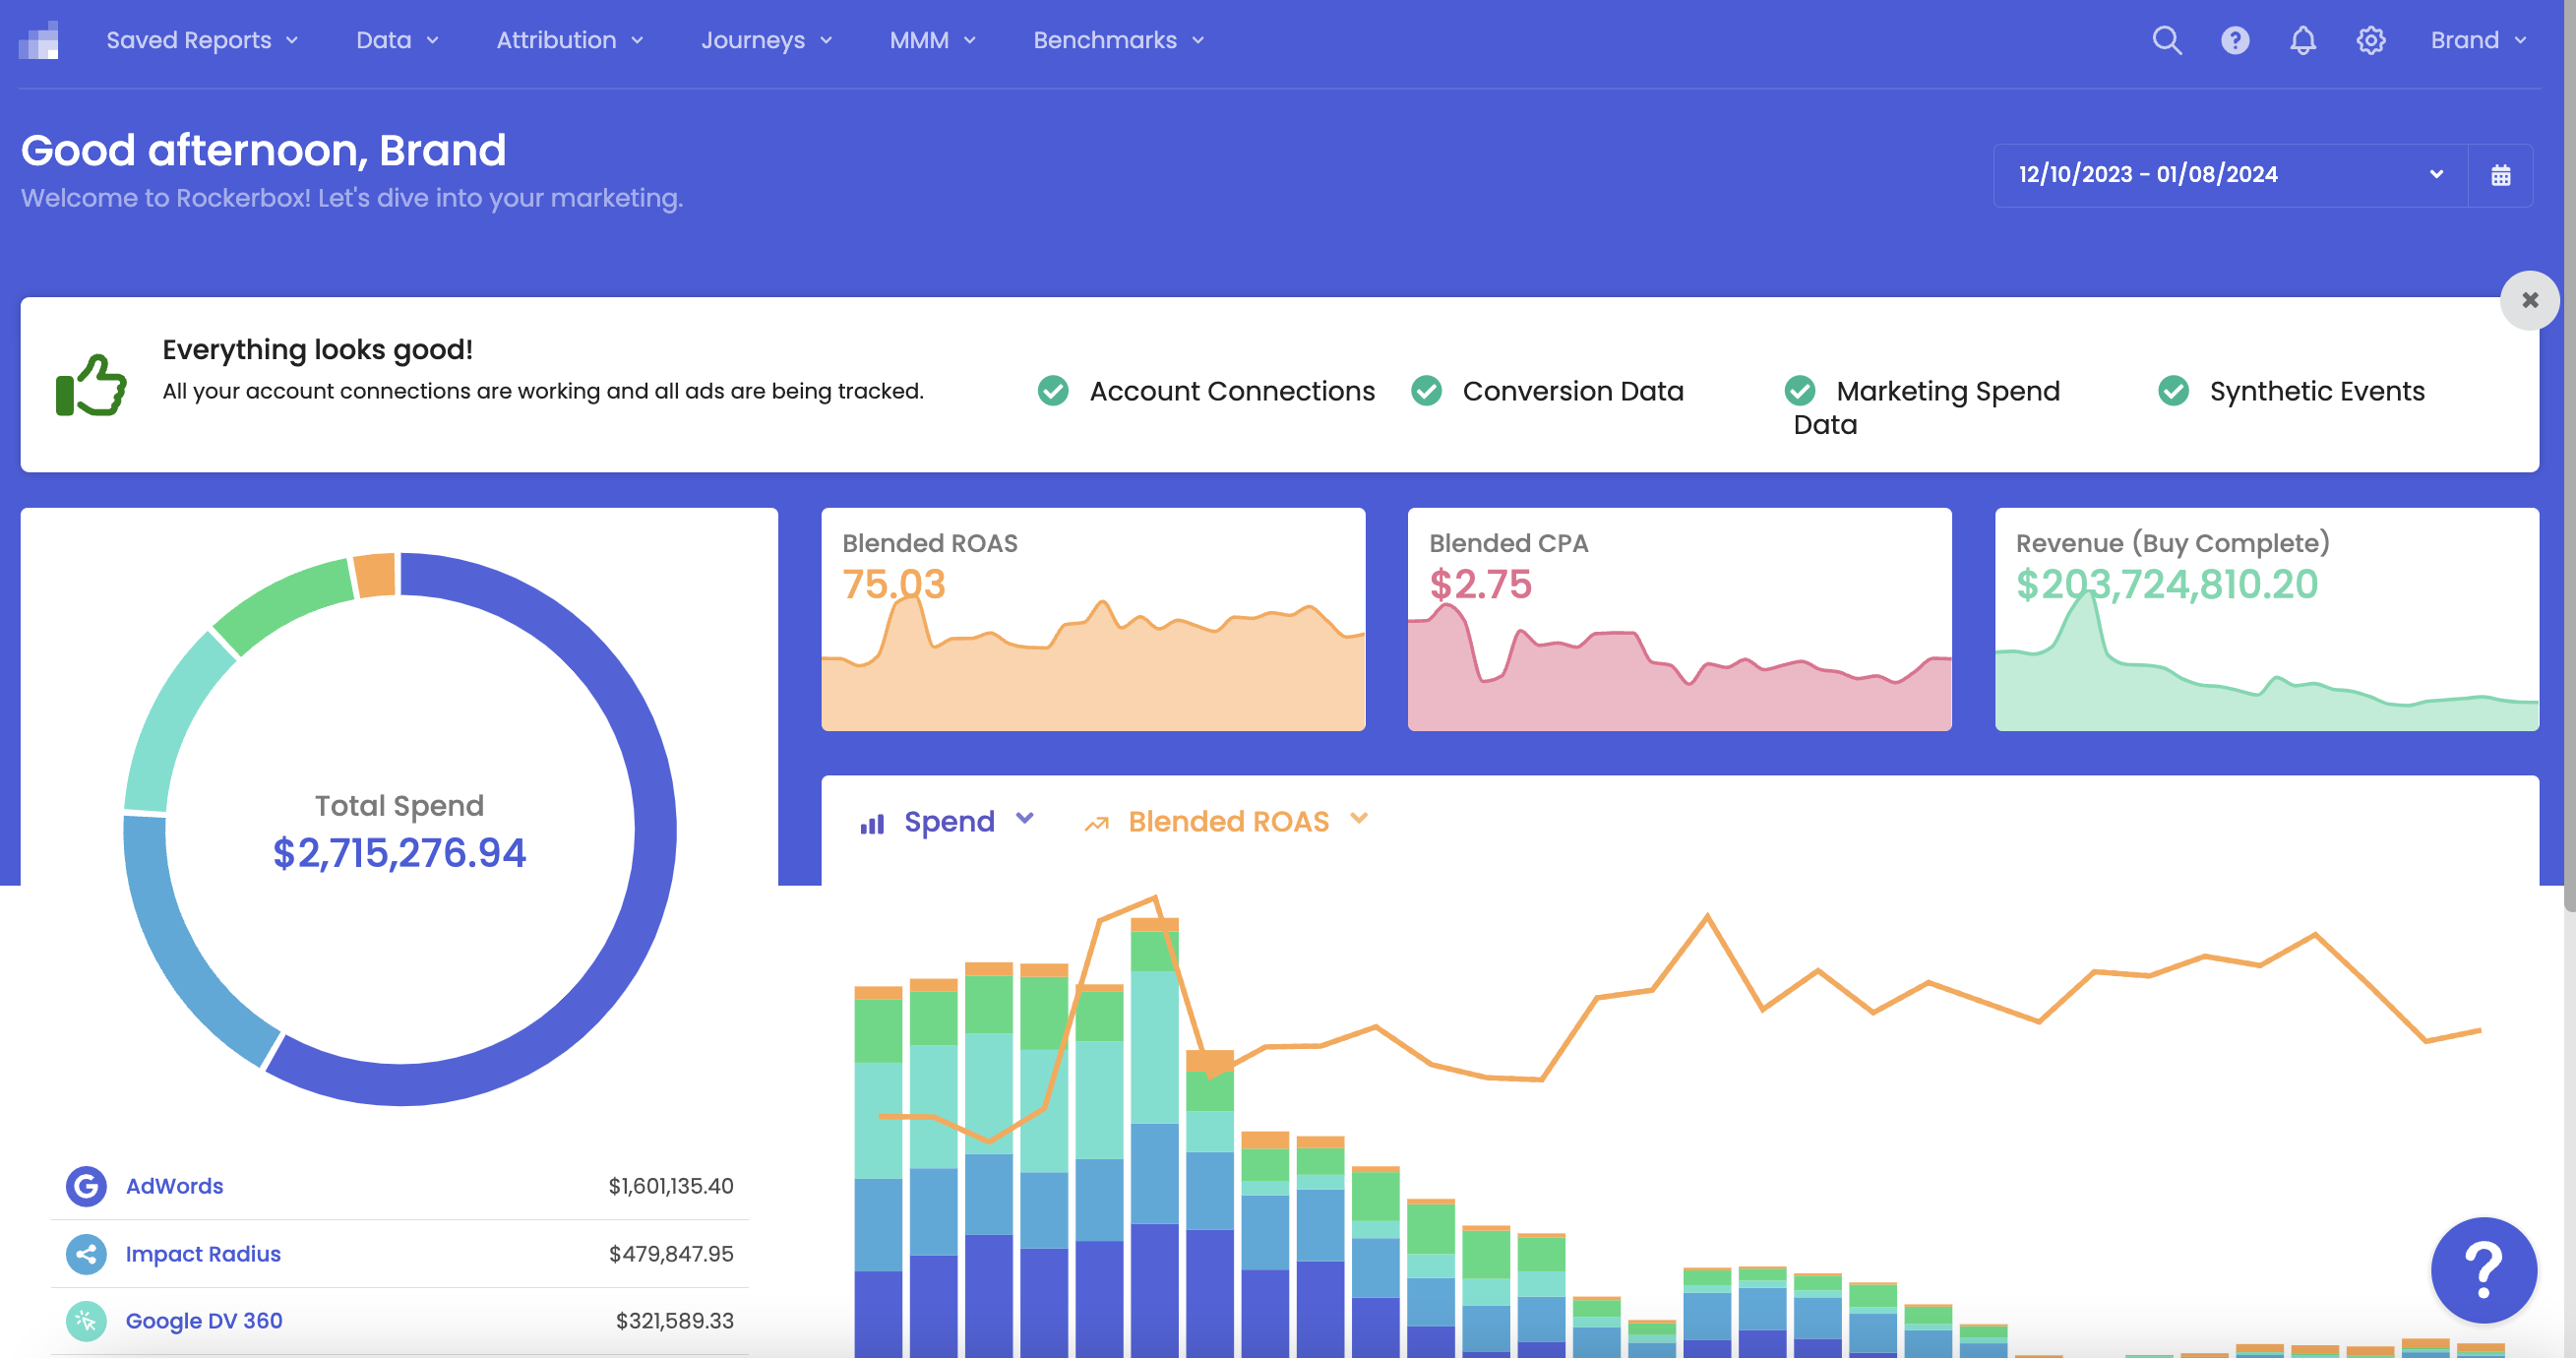Image resolution: width=2576 pixels, height=1358 pixels.
Task: Open the search icon in top bar
Action: (x=2166, y=40)
